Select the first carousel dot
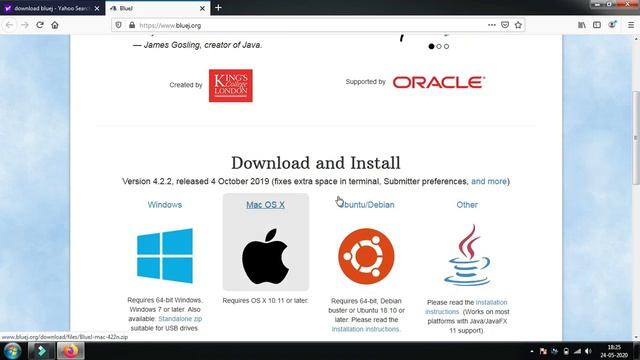 (431, 47)
